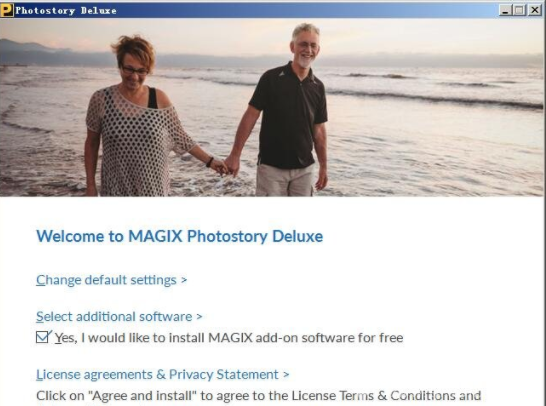This screenshot has width=546, height=406.
Task: Click the 'Yes, I would like to install' label
Action: [229, 338]
